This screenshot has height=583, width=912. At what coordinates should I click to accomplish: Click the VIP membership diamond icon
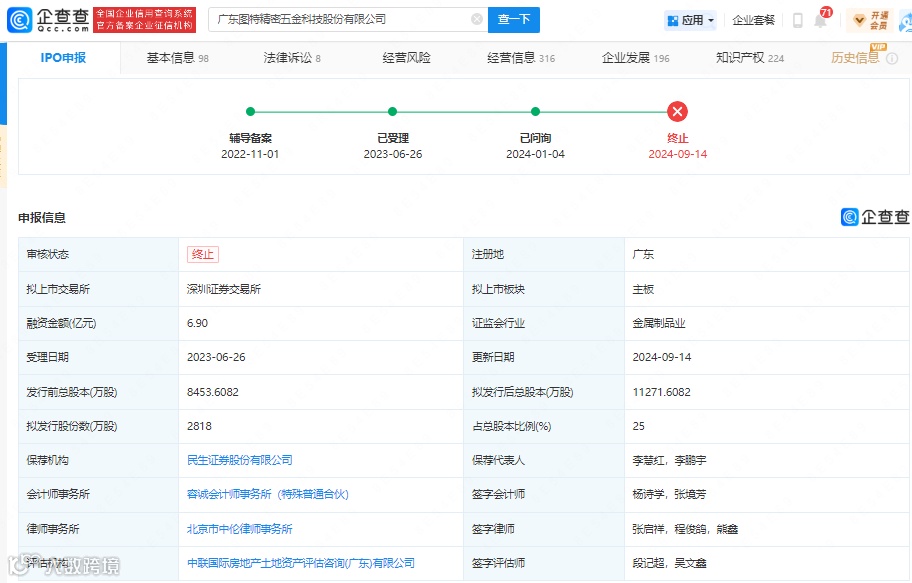click(x=858, y=21)
